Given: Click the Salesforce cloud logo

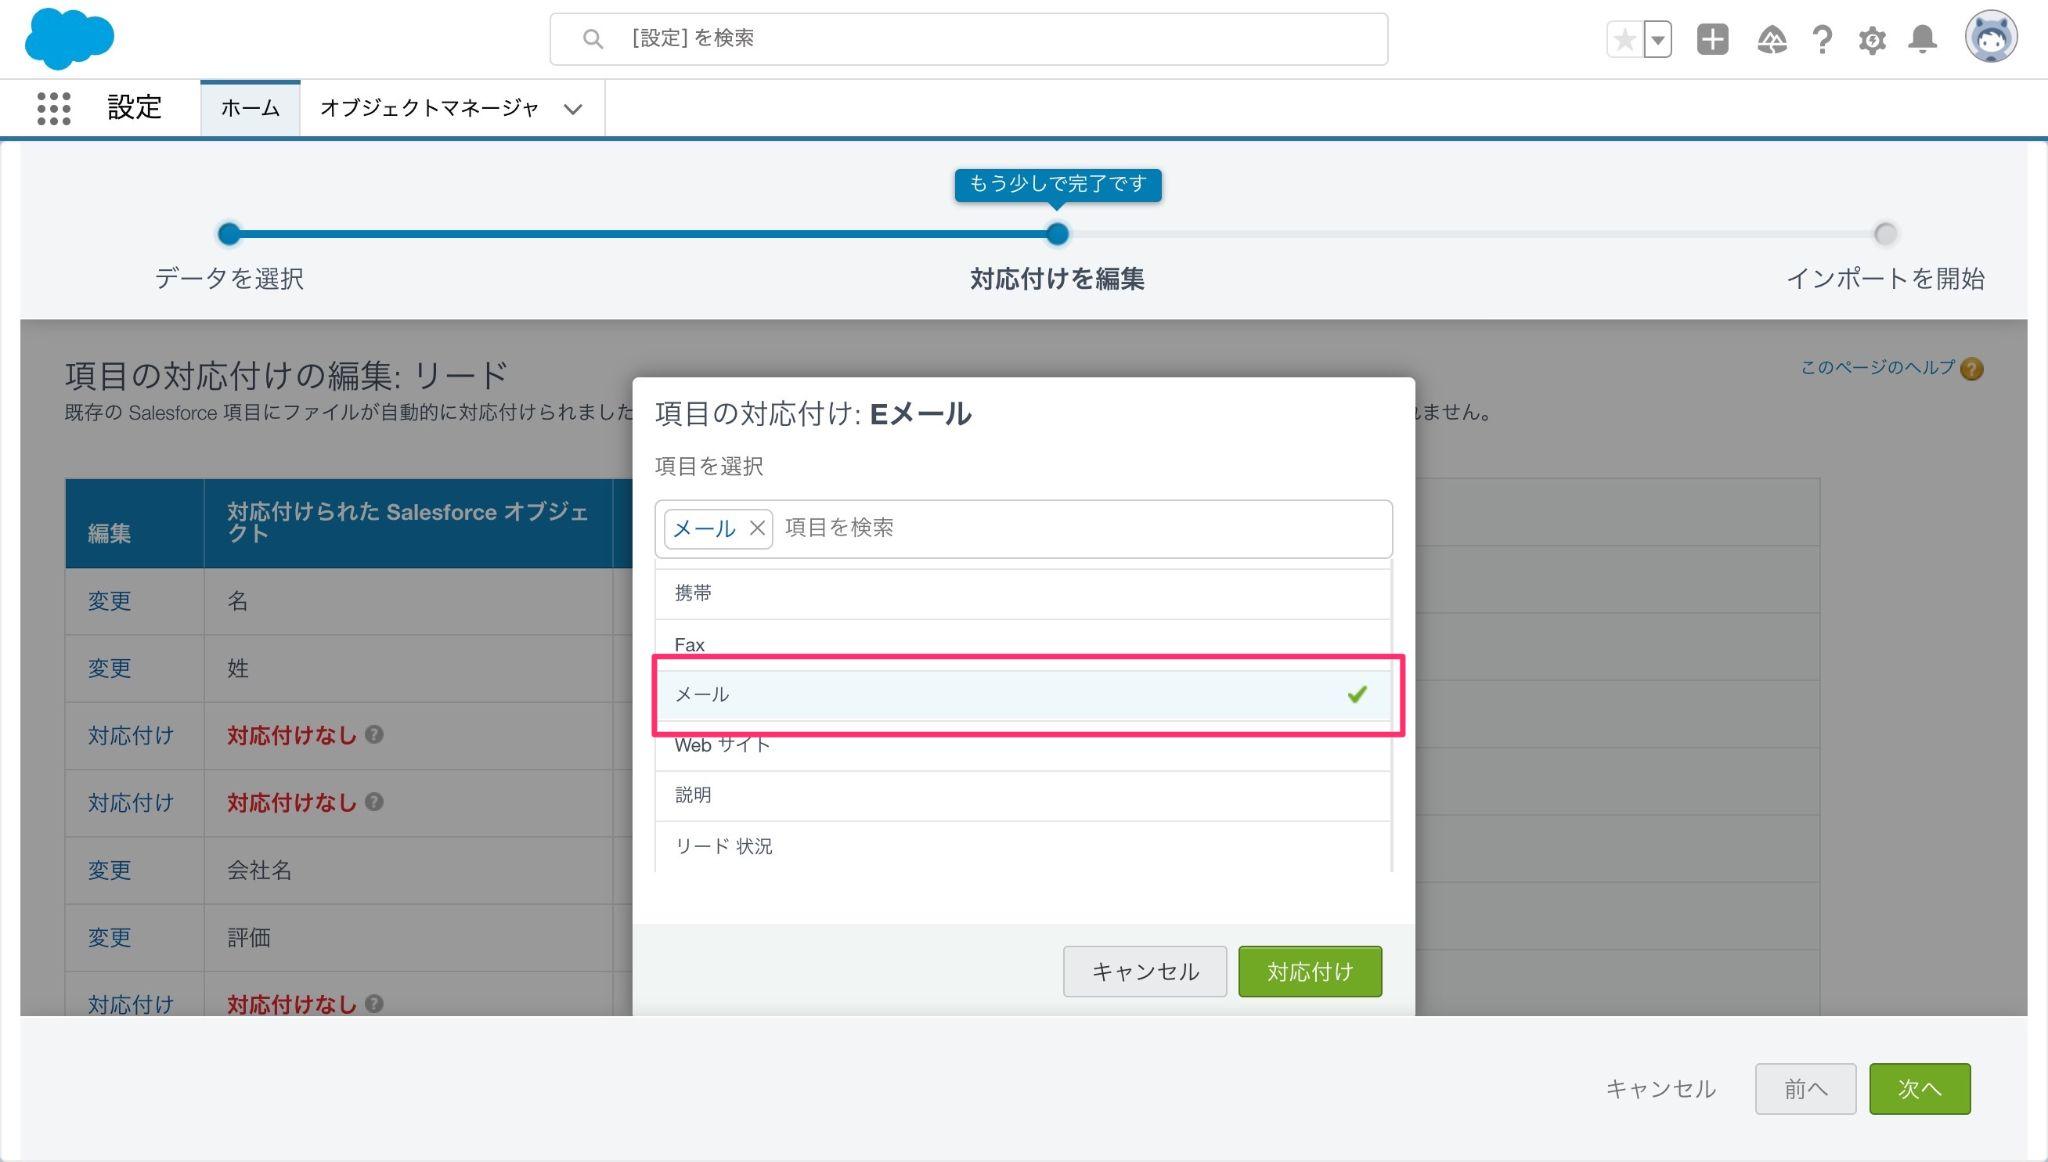Looking at the screenshot, I should (x=69, y=40).
